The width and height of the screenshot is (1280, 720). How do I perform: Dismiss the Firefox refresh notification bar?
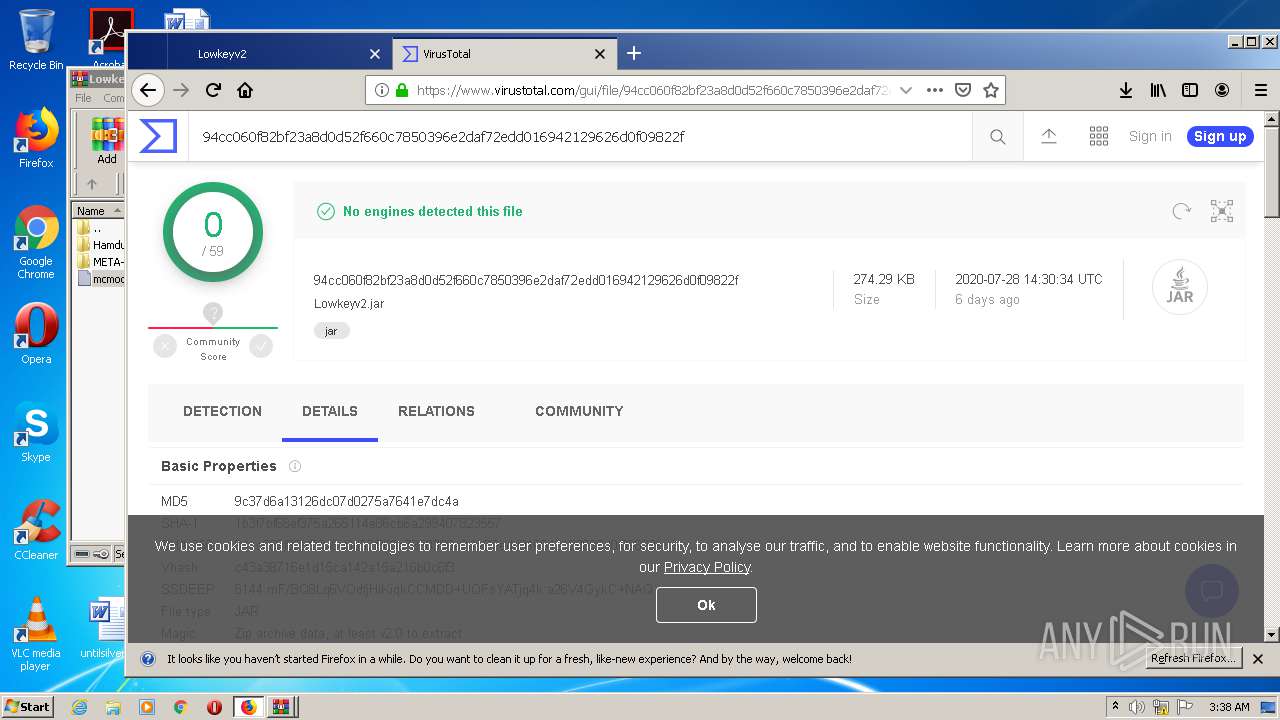[1258, 659]
